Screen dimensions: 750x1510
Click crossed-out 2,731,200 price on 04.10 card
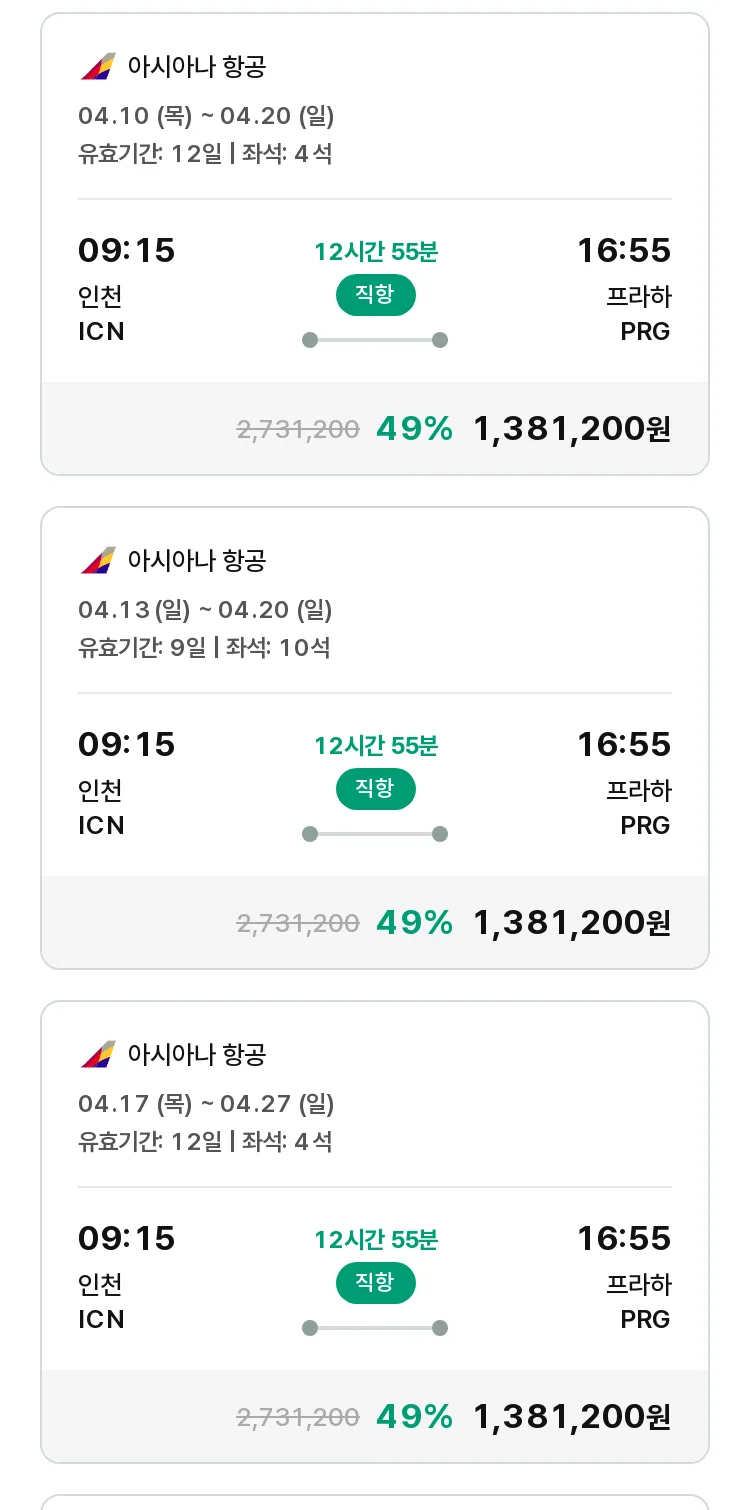[x=298, y=430]
